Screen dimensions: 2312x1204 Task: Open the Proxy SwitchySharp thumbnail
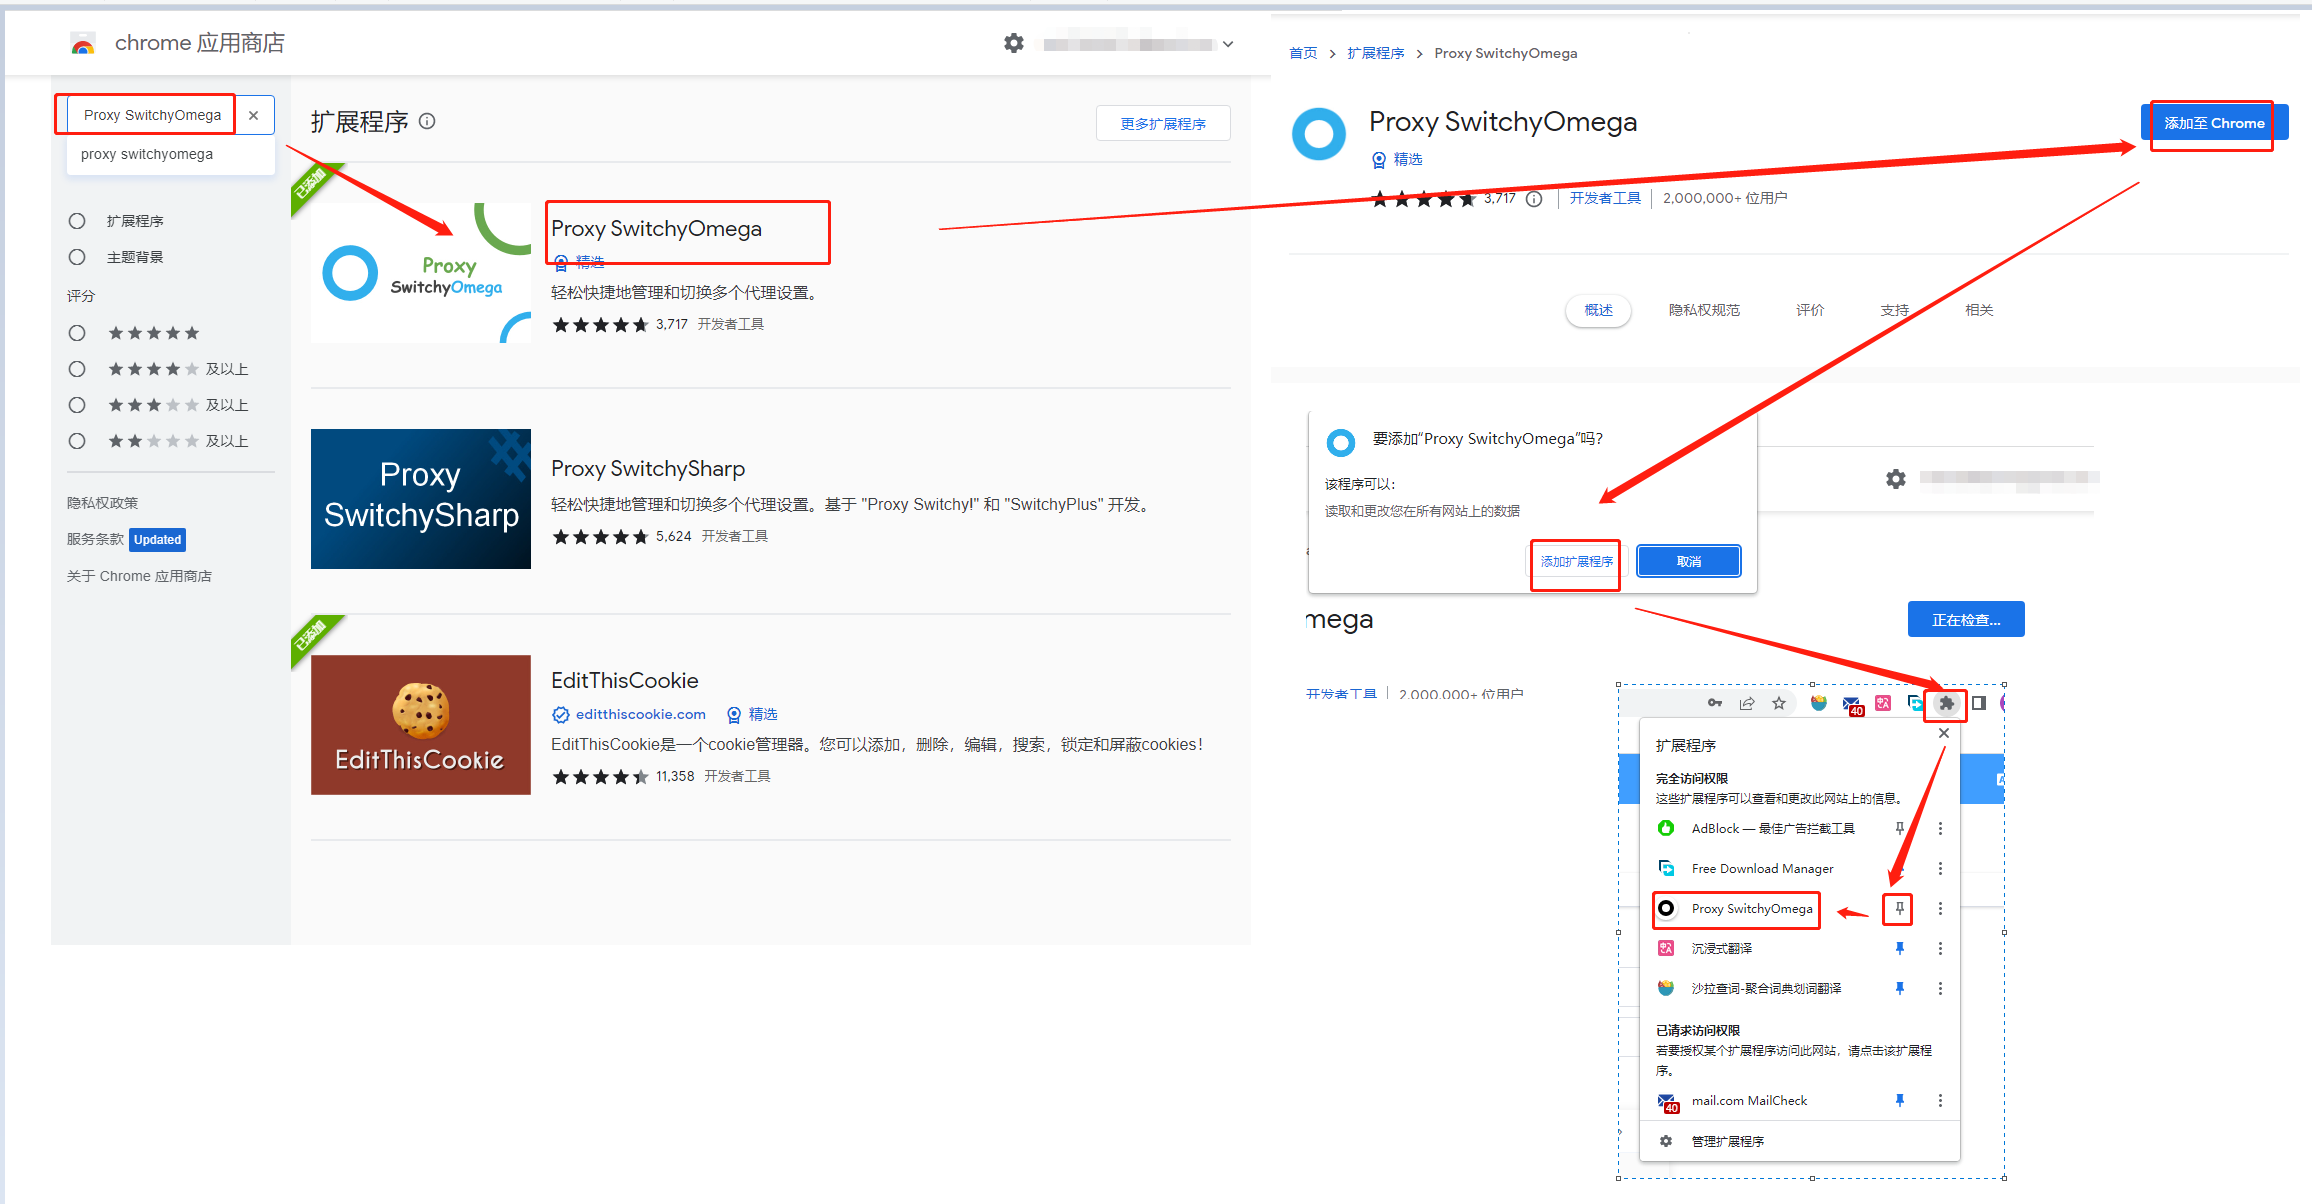coord(421,499)
